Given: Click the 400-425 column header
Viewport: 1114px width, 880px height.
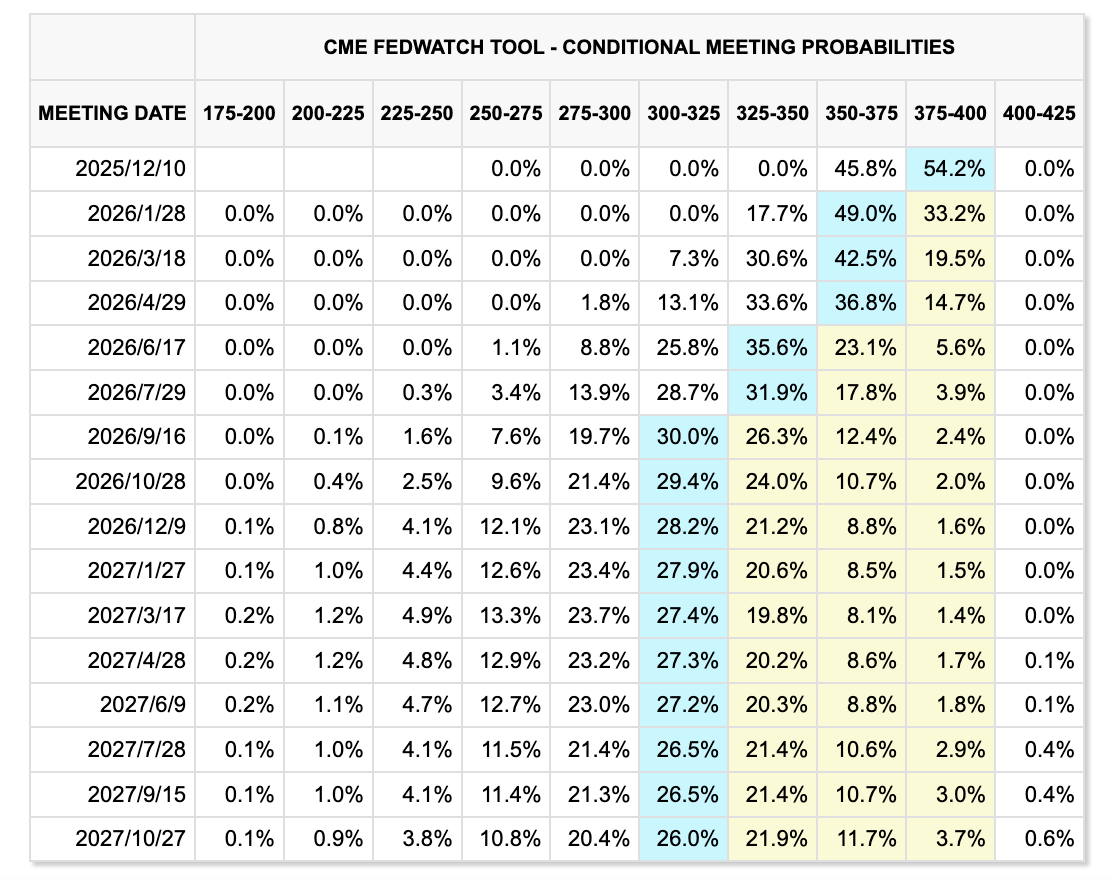Looking at the screenshot, I should click(1038, 113).
